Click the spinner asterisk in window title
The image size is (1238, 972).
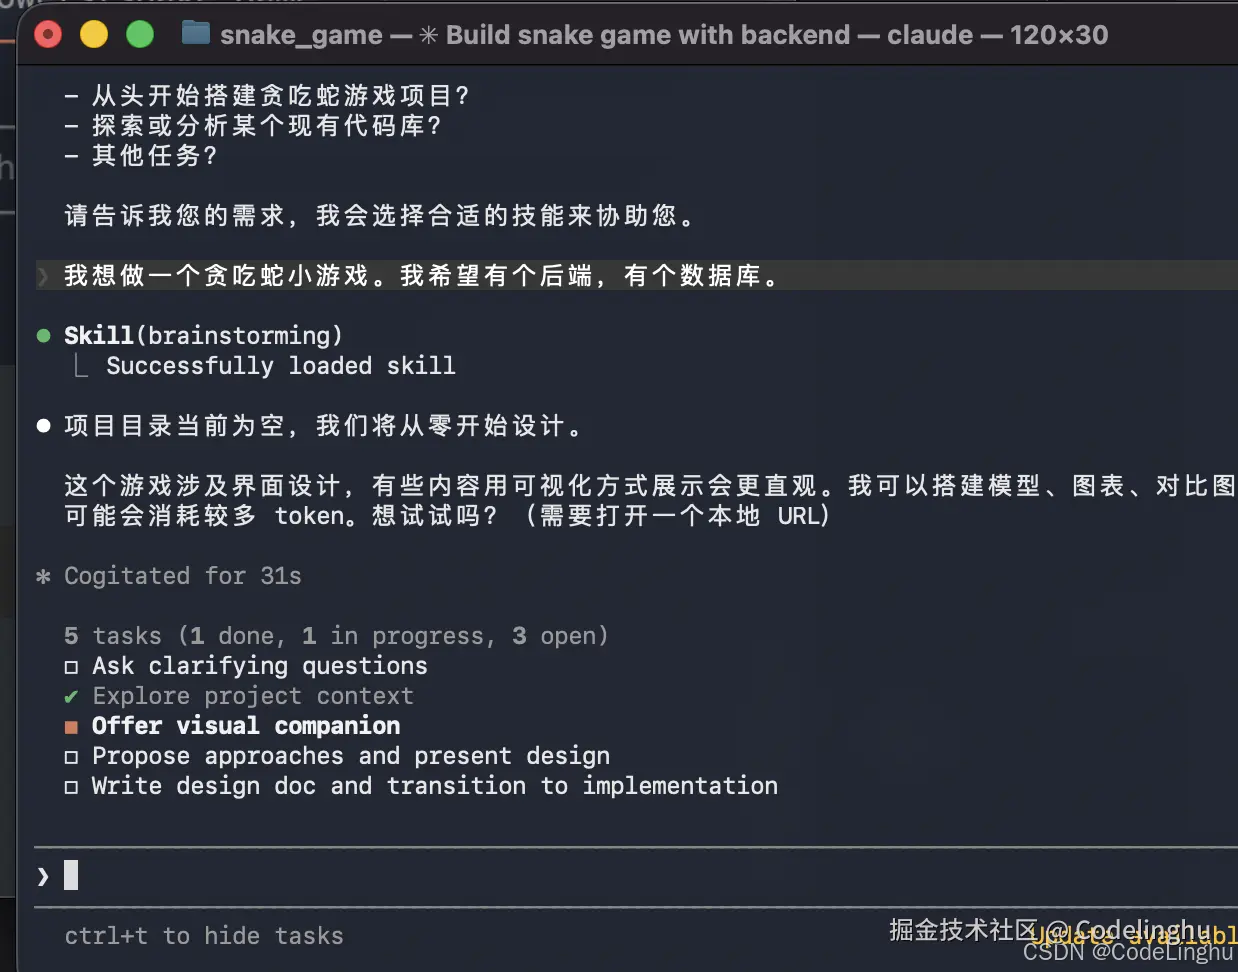[x=428, y=35]
